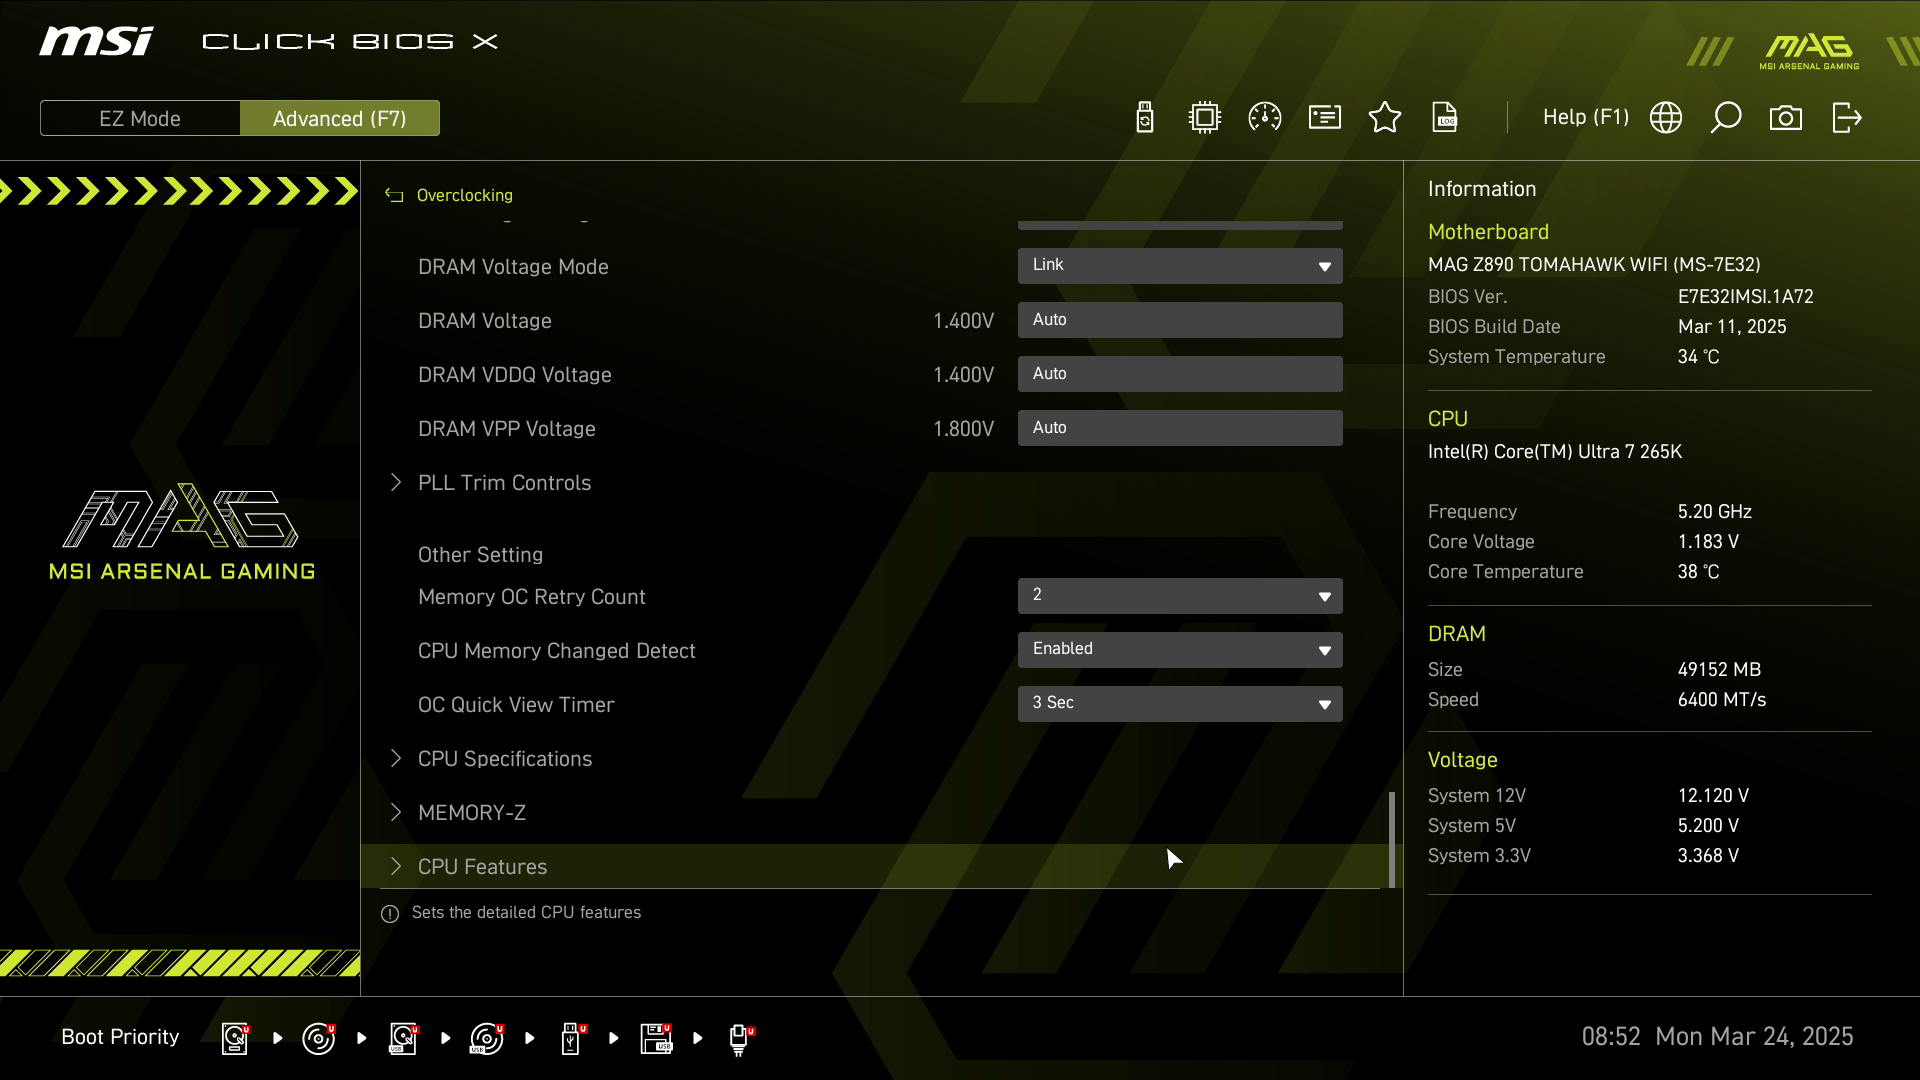Click the search magnifier icon
The image size is (1920, 1080).
pos(1726,118)
